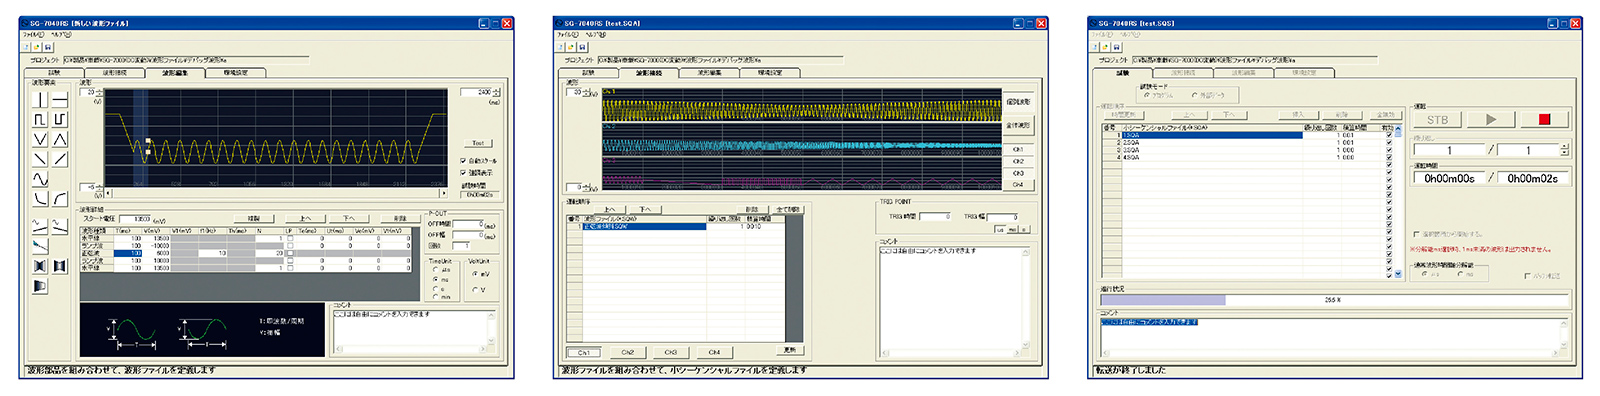Uncheck the enable checkbox for row 1SQA

coord(1389,135)
